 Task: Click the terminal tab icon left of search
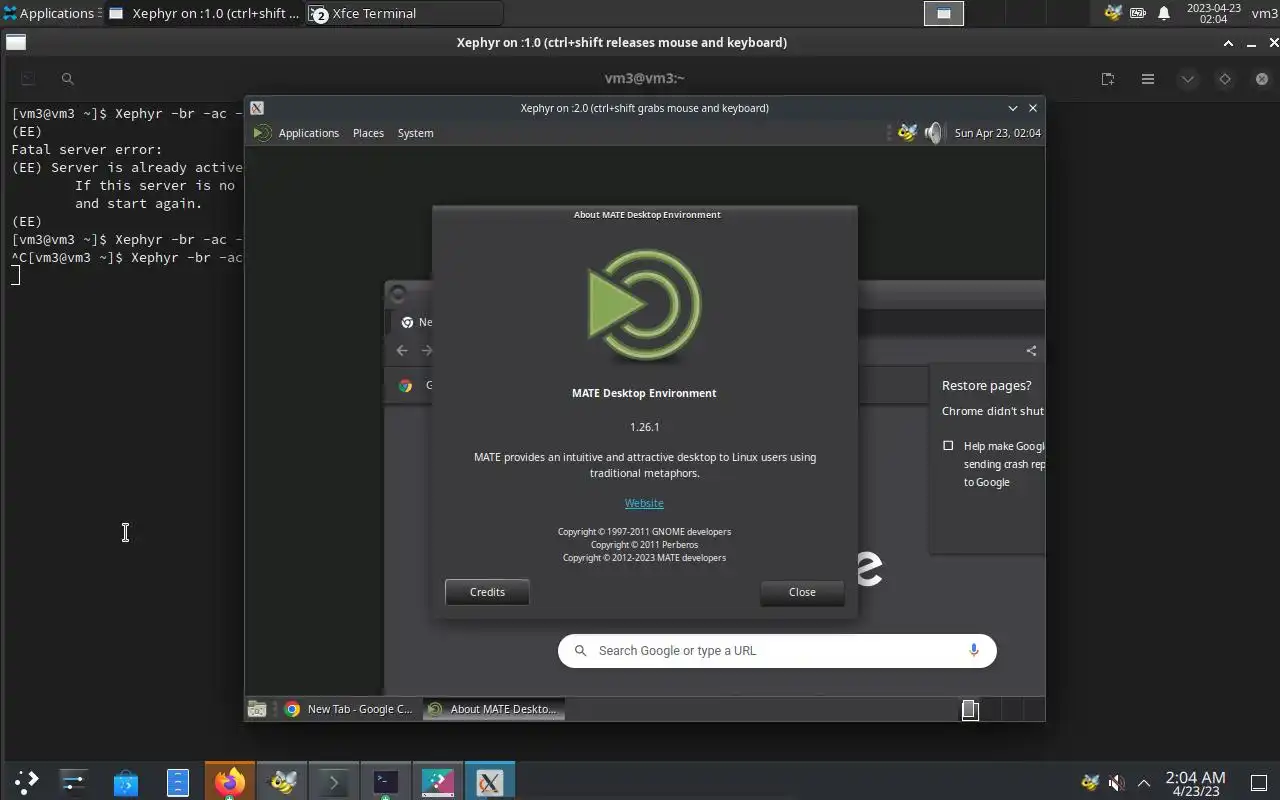pyautogui.click(x=28, y=79)
